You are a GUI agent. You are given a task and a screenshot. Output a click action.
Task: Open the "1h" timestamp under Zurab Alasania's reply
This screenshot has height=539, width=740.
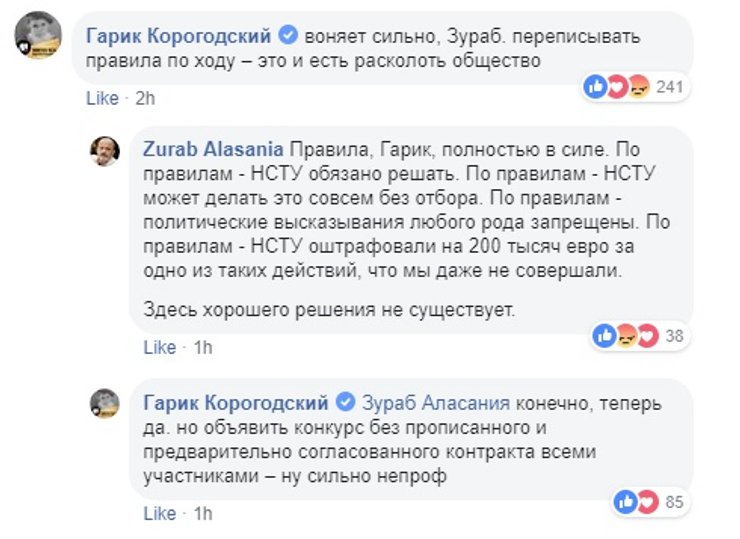pyautogui.click(x=201, y=347)
